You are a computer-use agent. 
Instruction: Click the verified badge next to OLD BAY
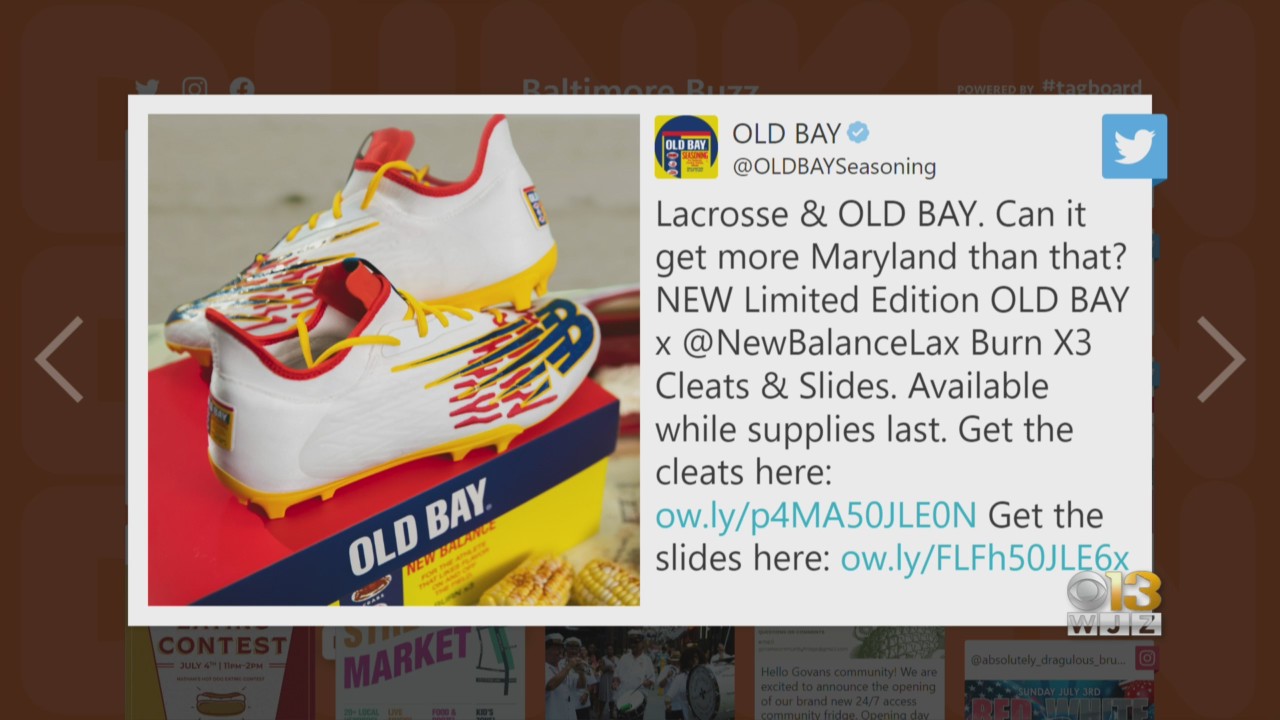click(x=858, y=132)
